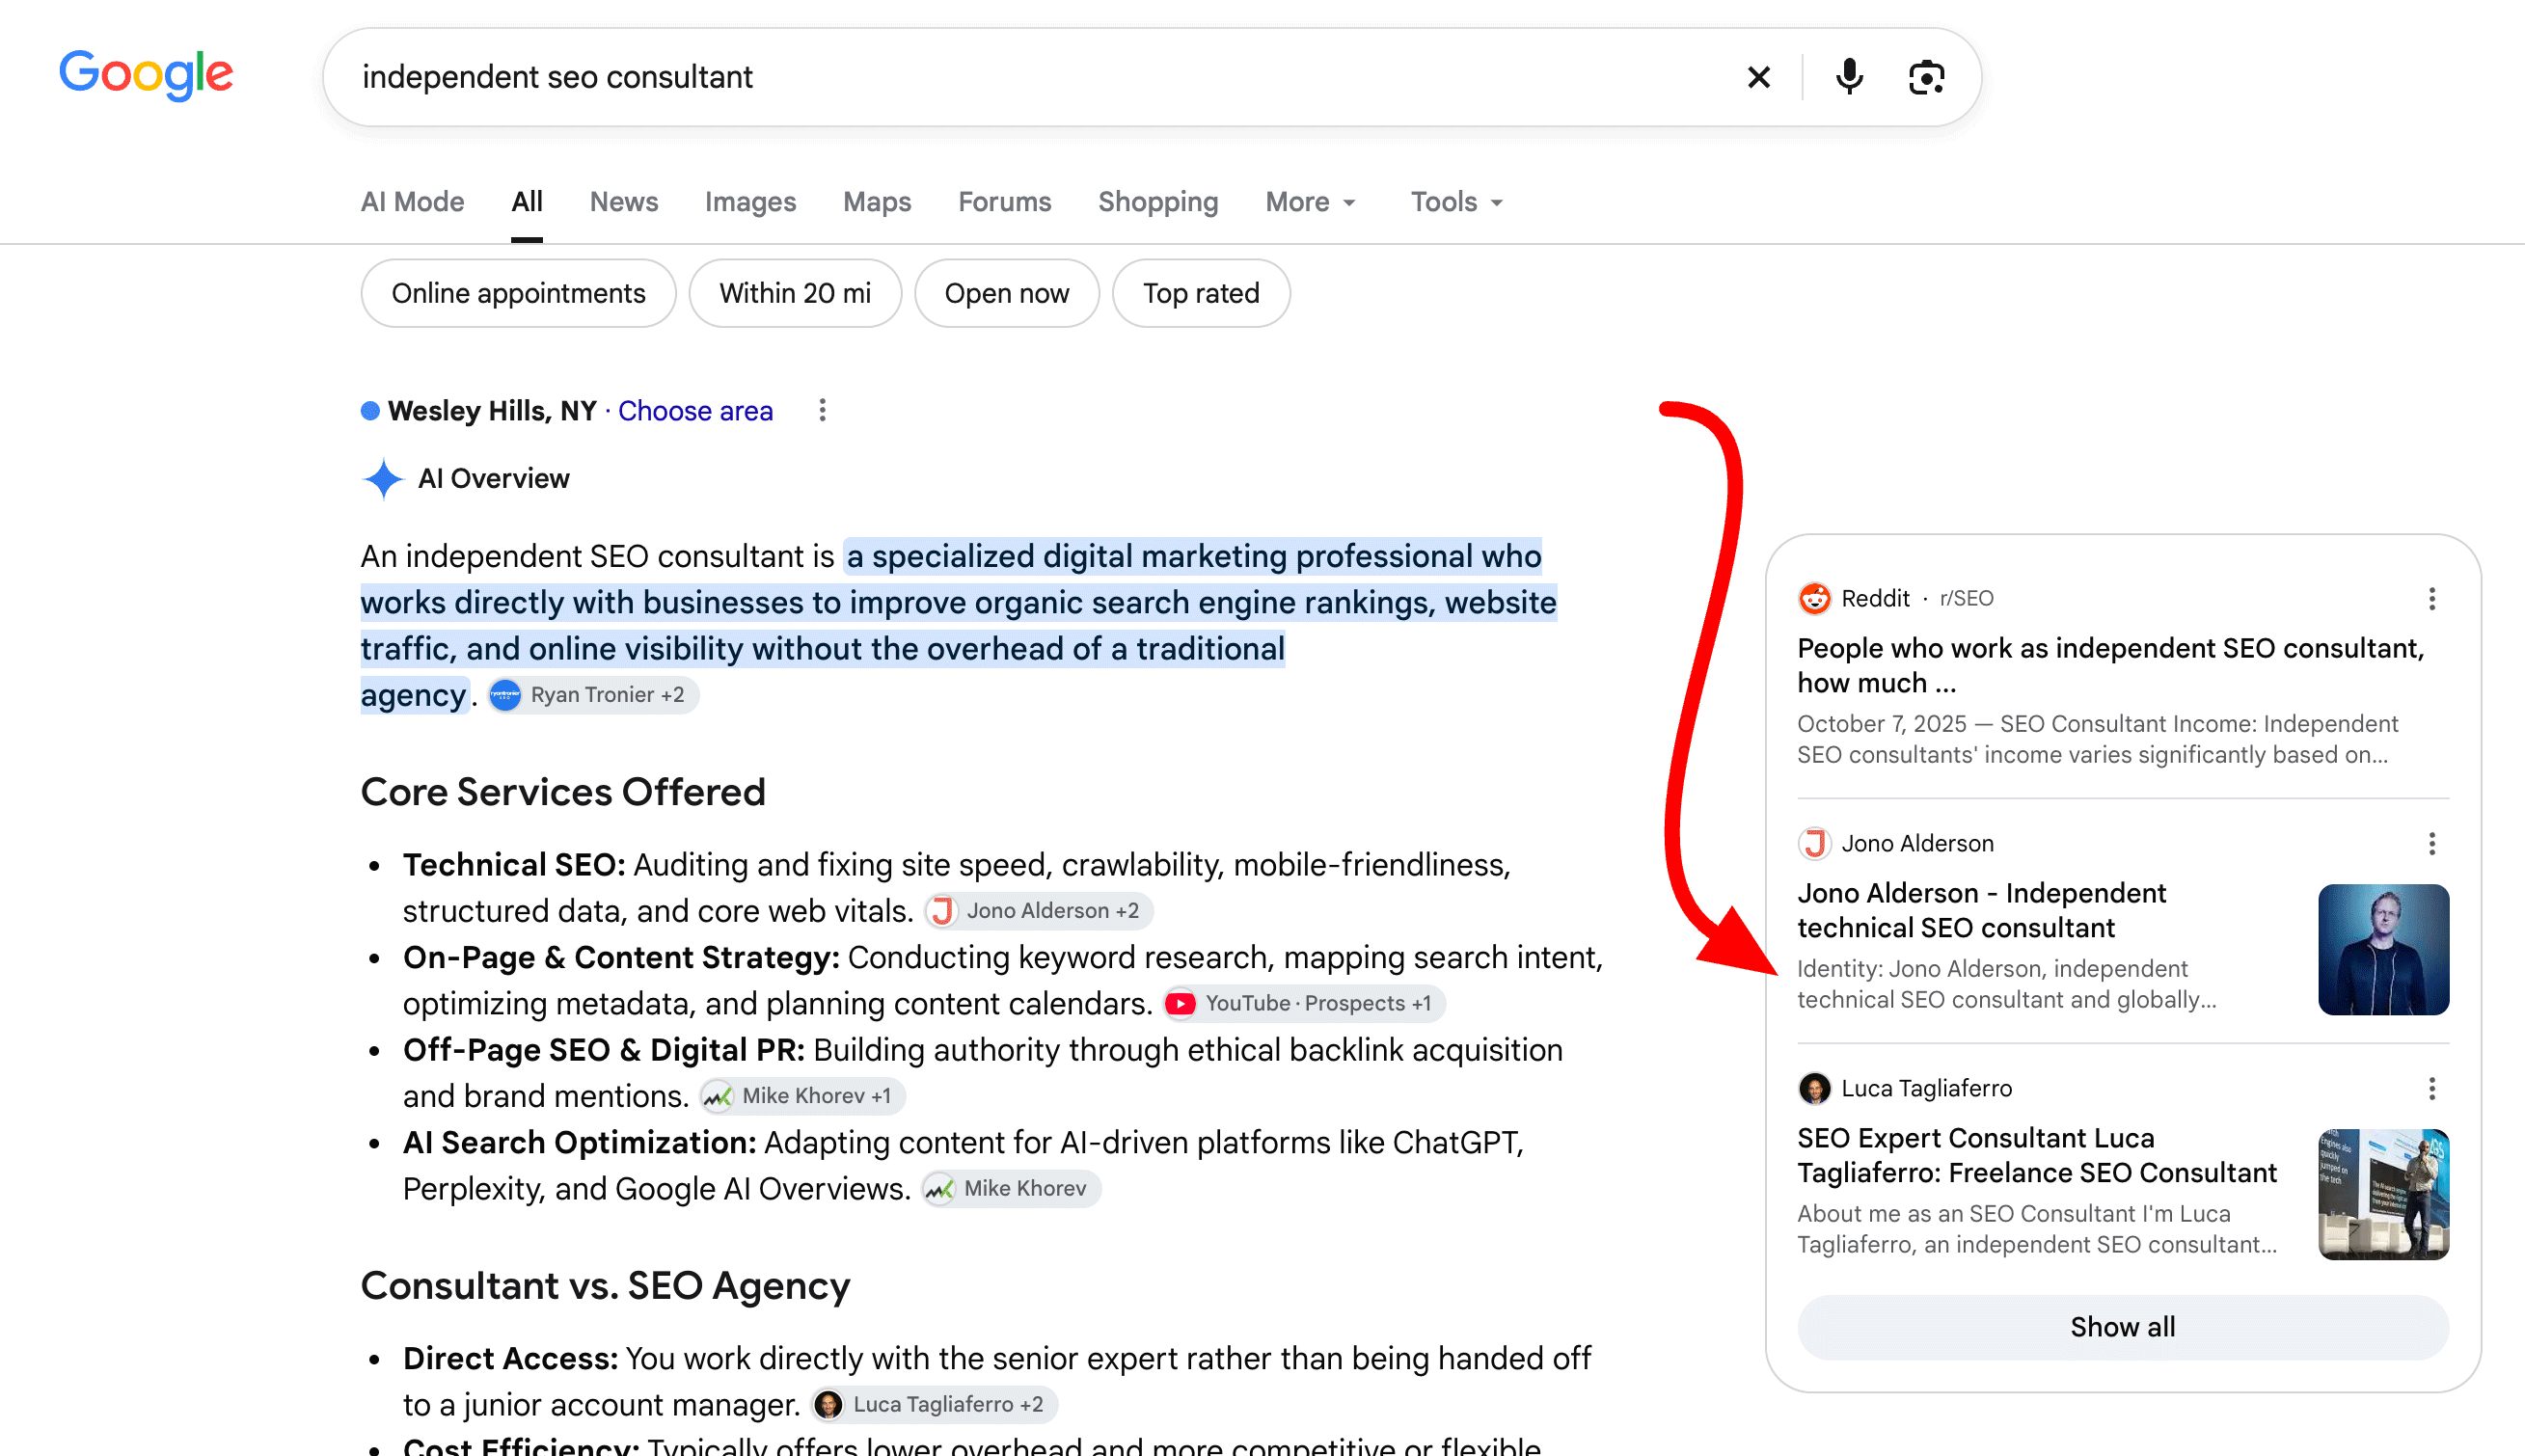Click the Luca Tagliaferro conference thumbnail
This screenshot has width=2525, height=1456.
[2383, 1194]
